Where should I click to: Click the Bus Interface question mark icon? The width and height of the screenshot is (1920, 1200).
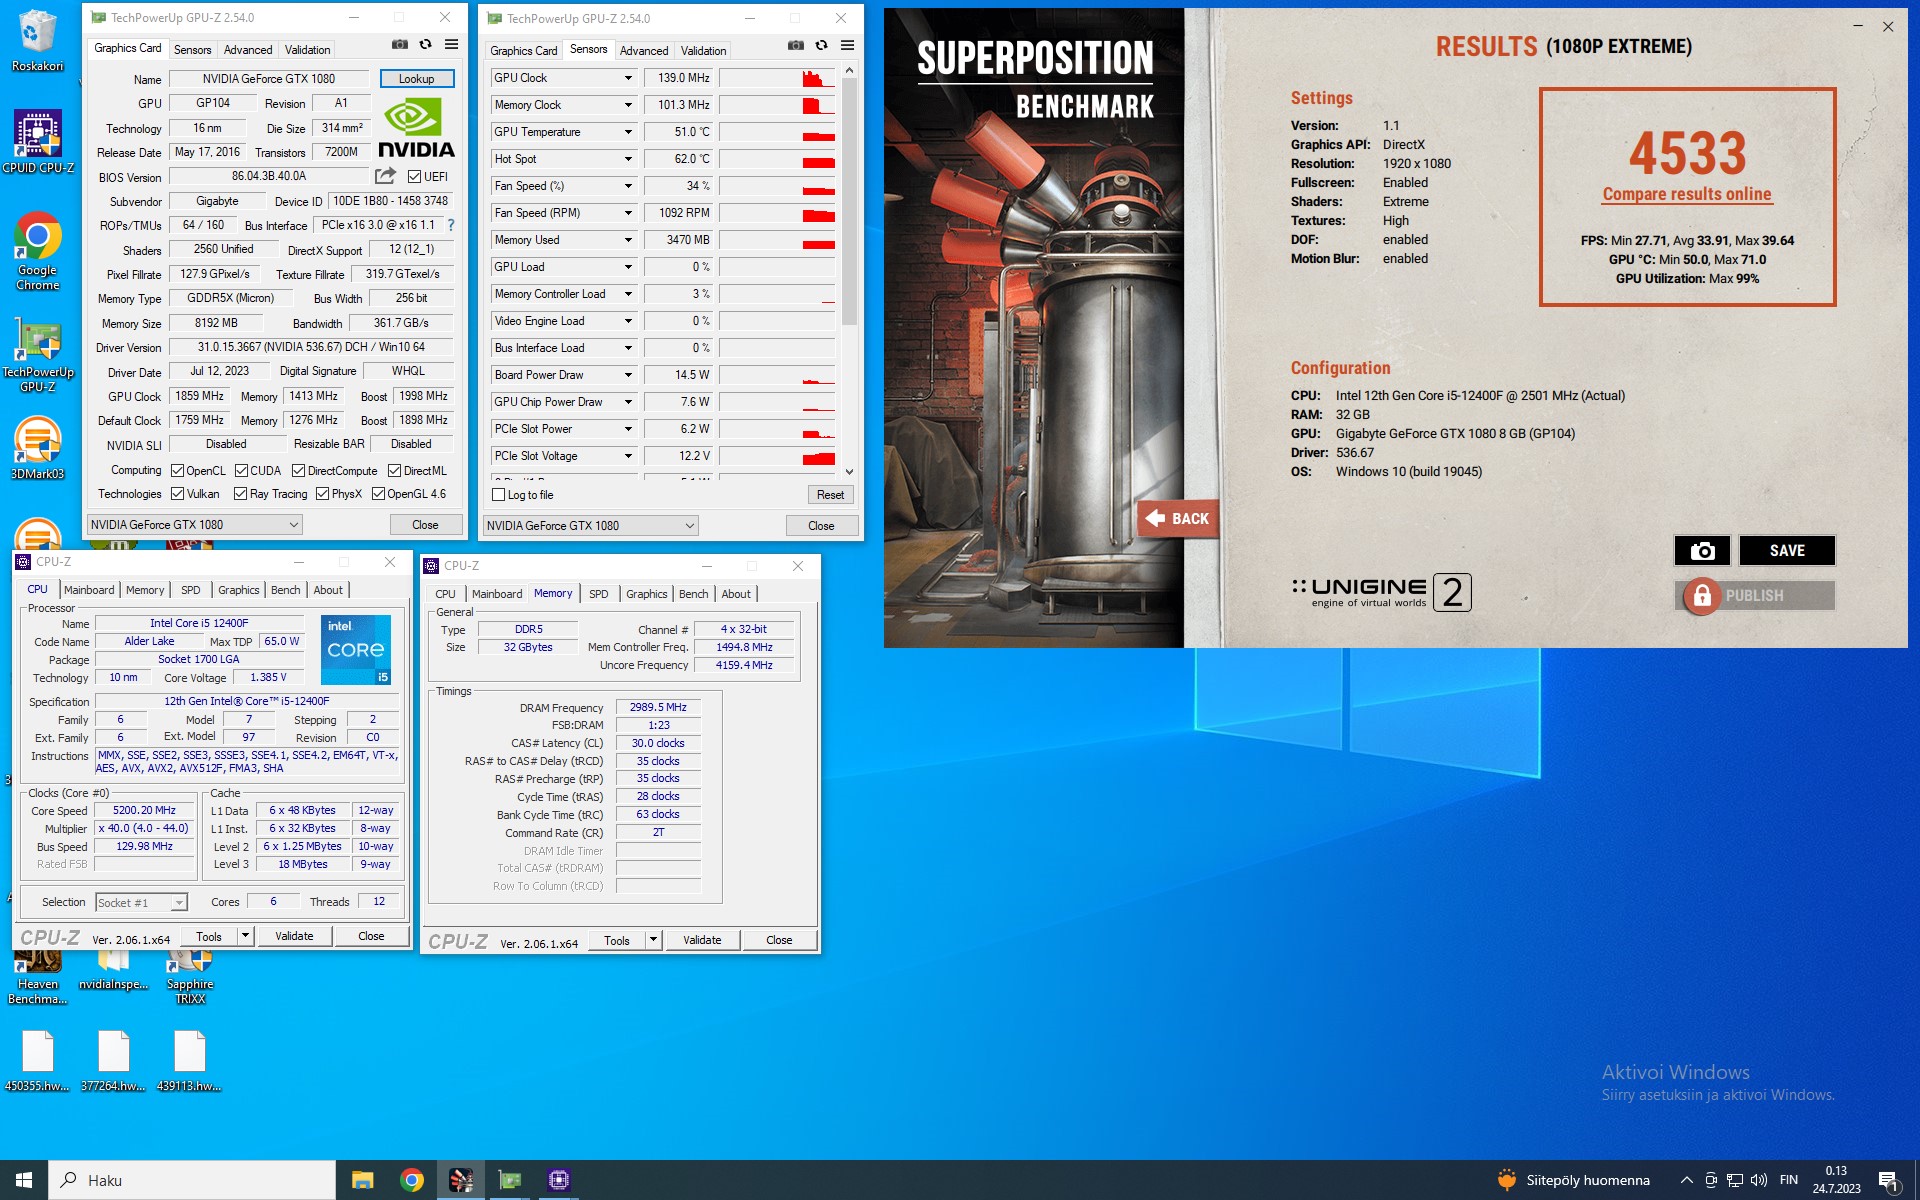[x=451, y=225]
